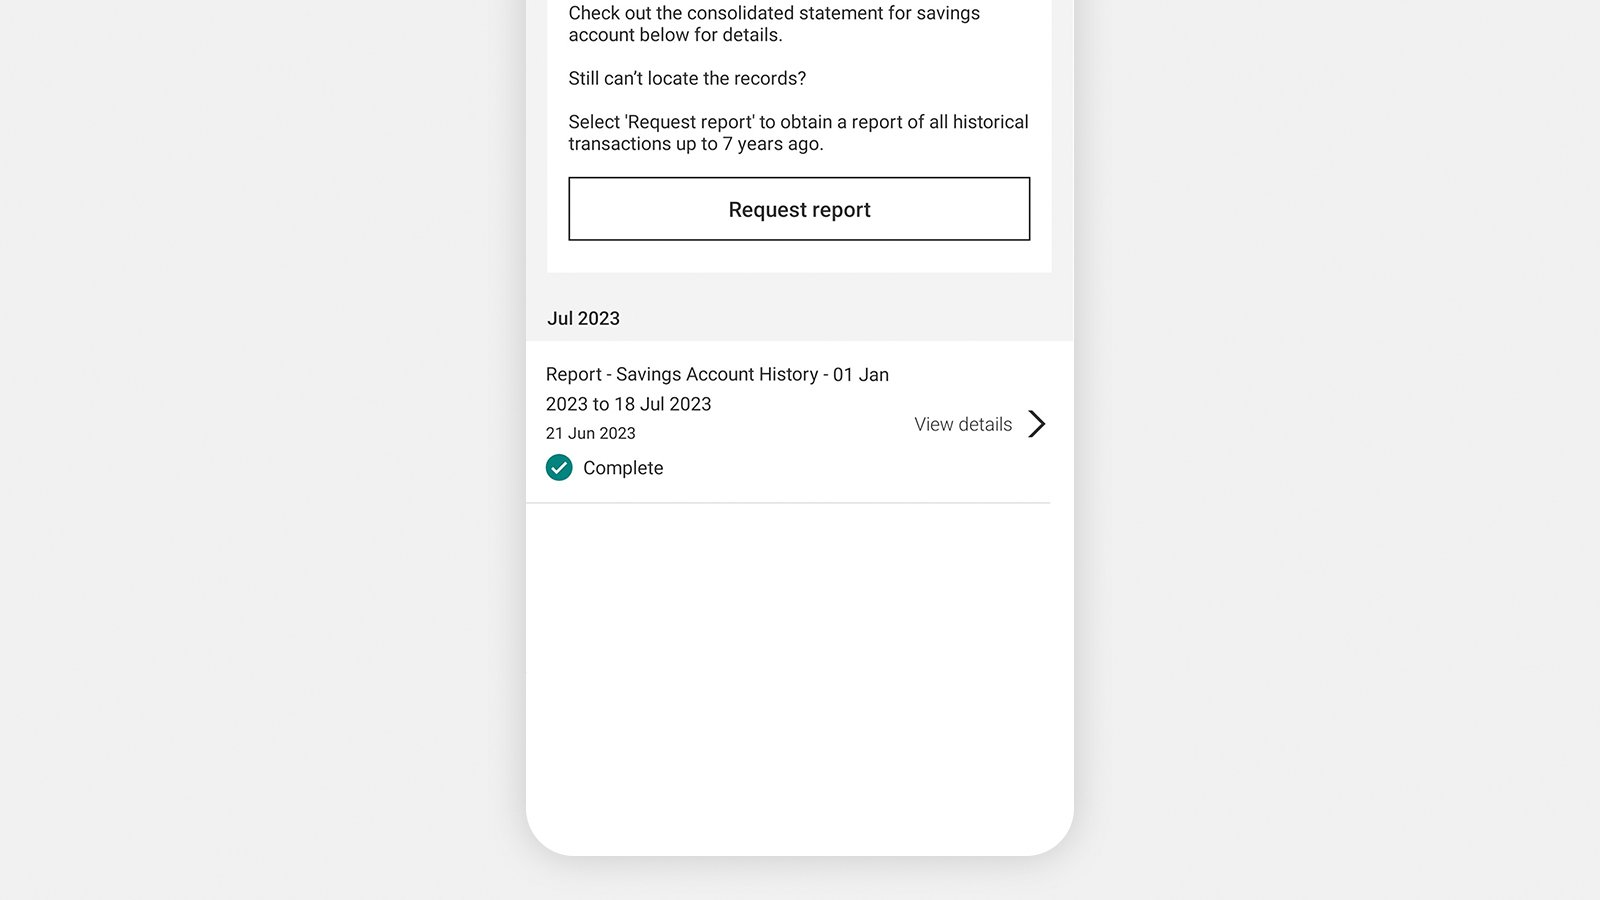
Task: Open the Savings Account History report title
Action: click(x=716, y=374)
